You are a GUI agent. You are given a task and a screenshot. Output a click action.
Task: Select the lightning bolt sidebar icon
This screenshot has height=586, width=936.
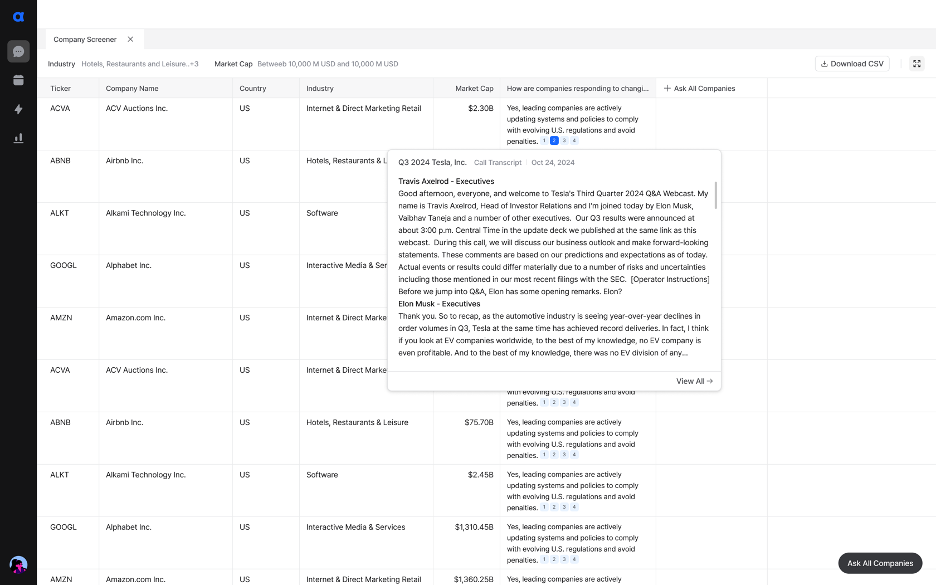tap(19, 109)
